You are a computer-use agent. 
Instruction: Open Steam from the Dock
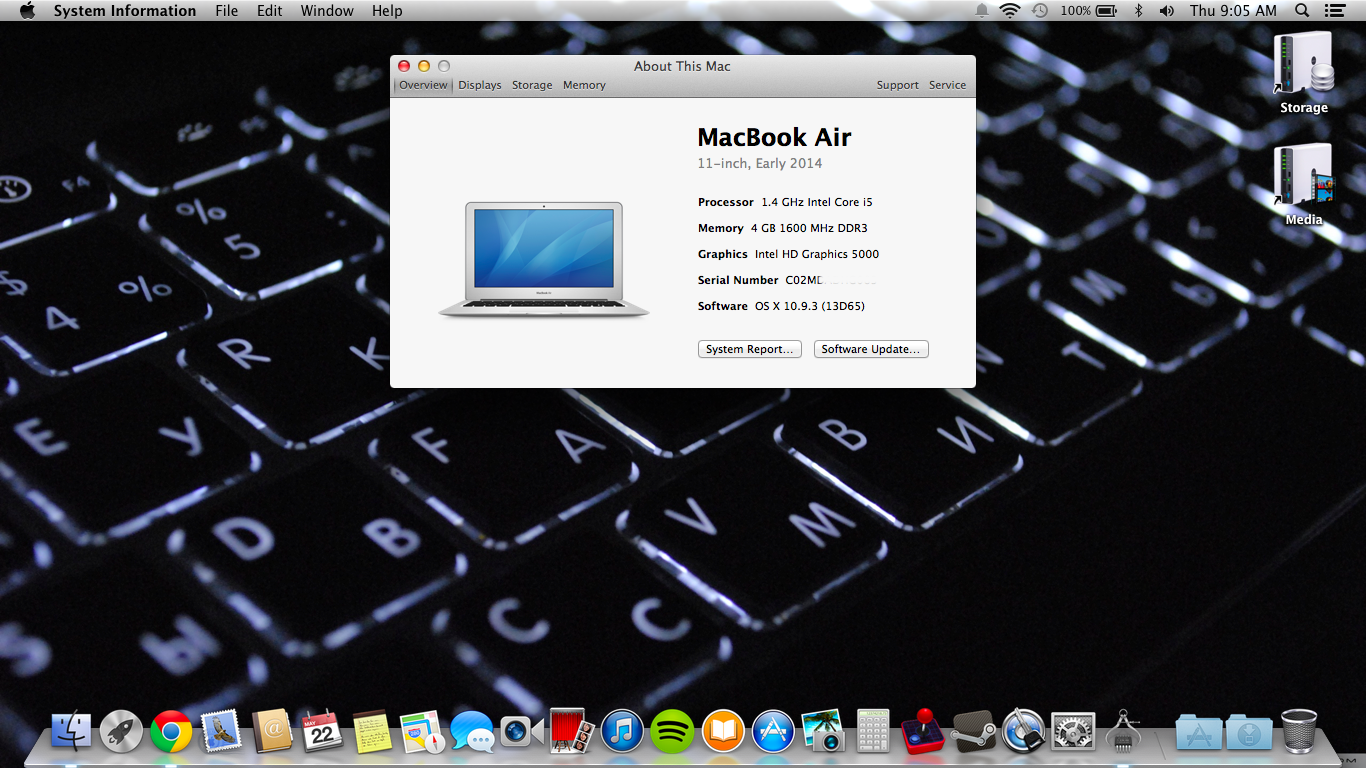click(x=973, y=732)
